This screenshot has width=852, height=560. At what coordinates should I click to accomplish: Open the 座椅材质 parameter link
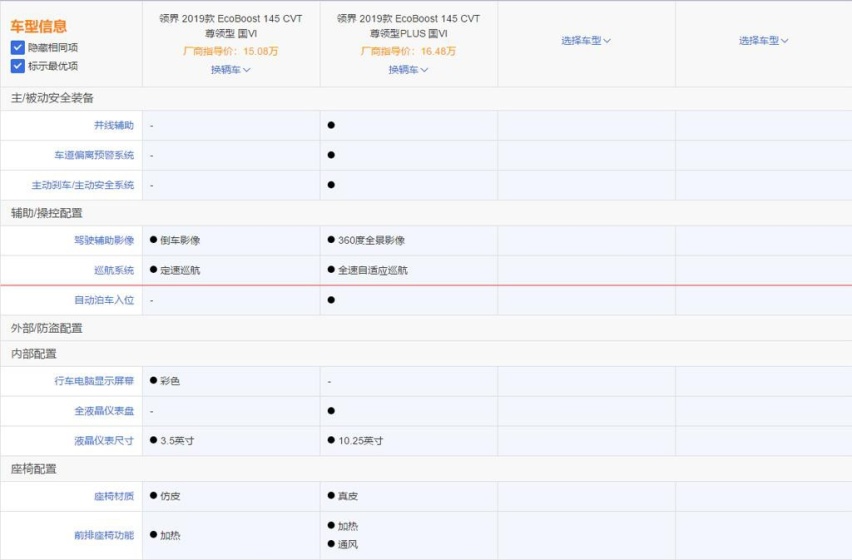point(114,496)
